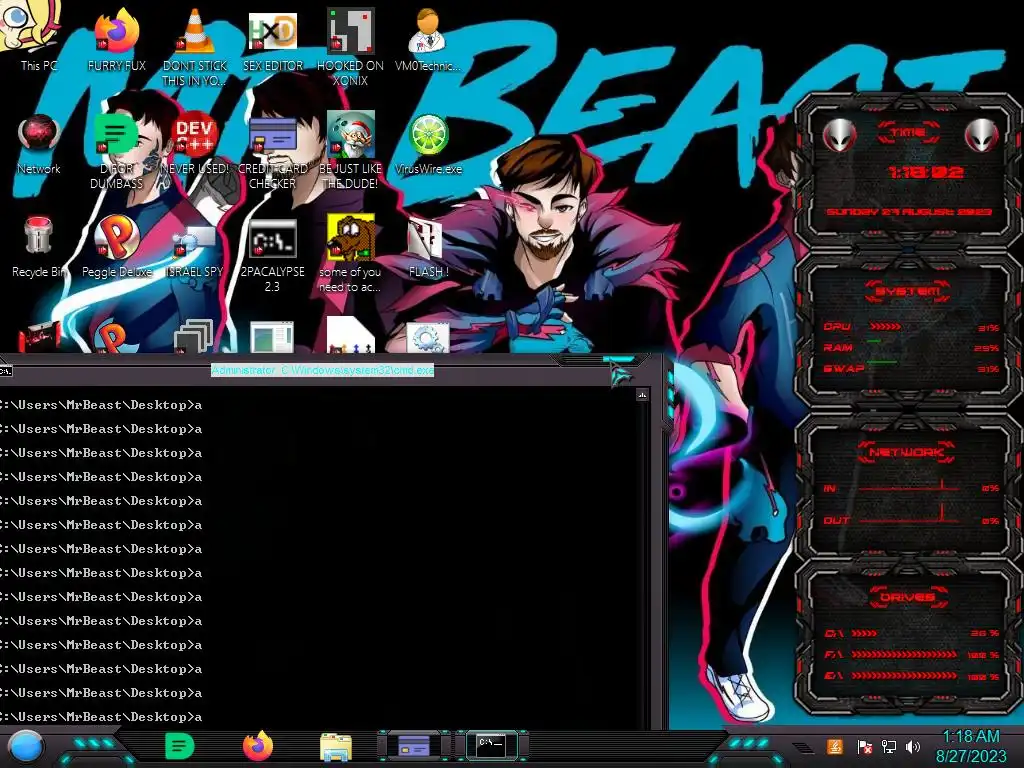Select the BE JUST LIKE THE DUDE icon

[350, 149]
